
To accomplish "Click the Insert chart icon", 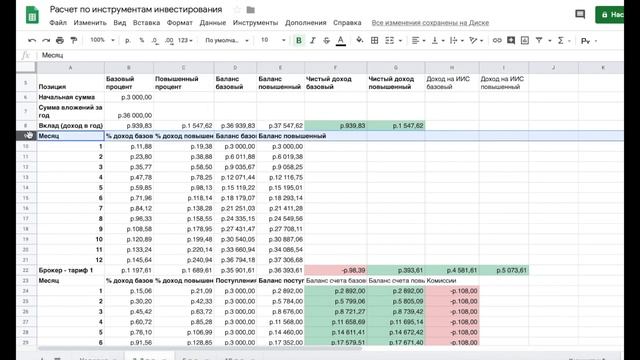I will tap(525, 40).
